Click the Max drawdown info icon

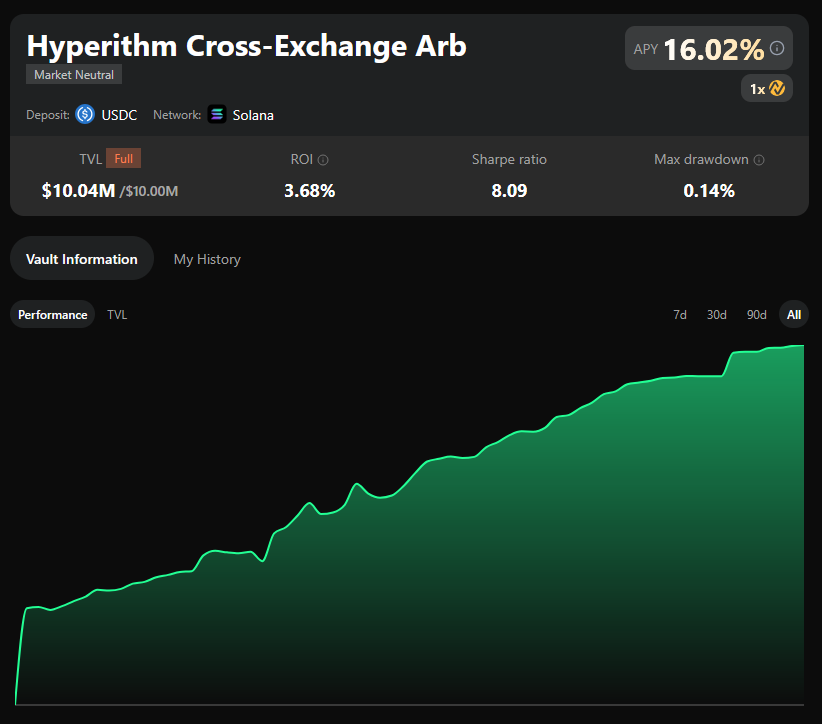(x=759, y=160)
